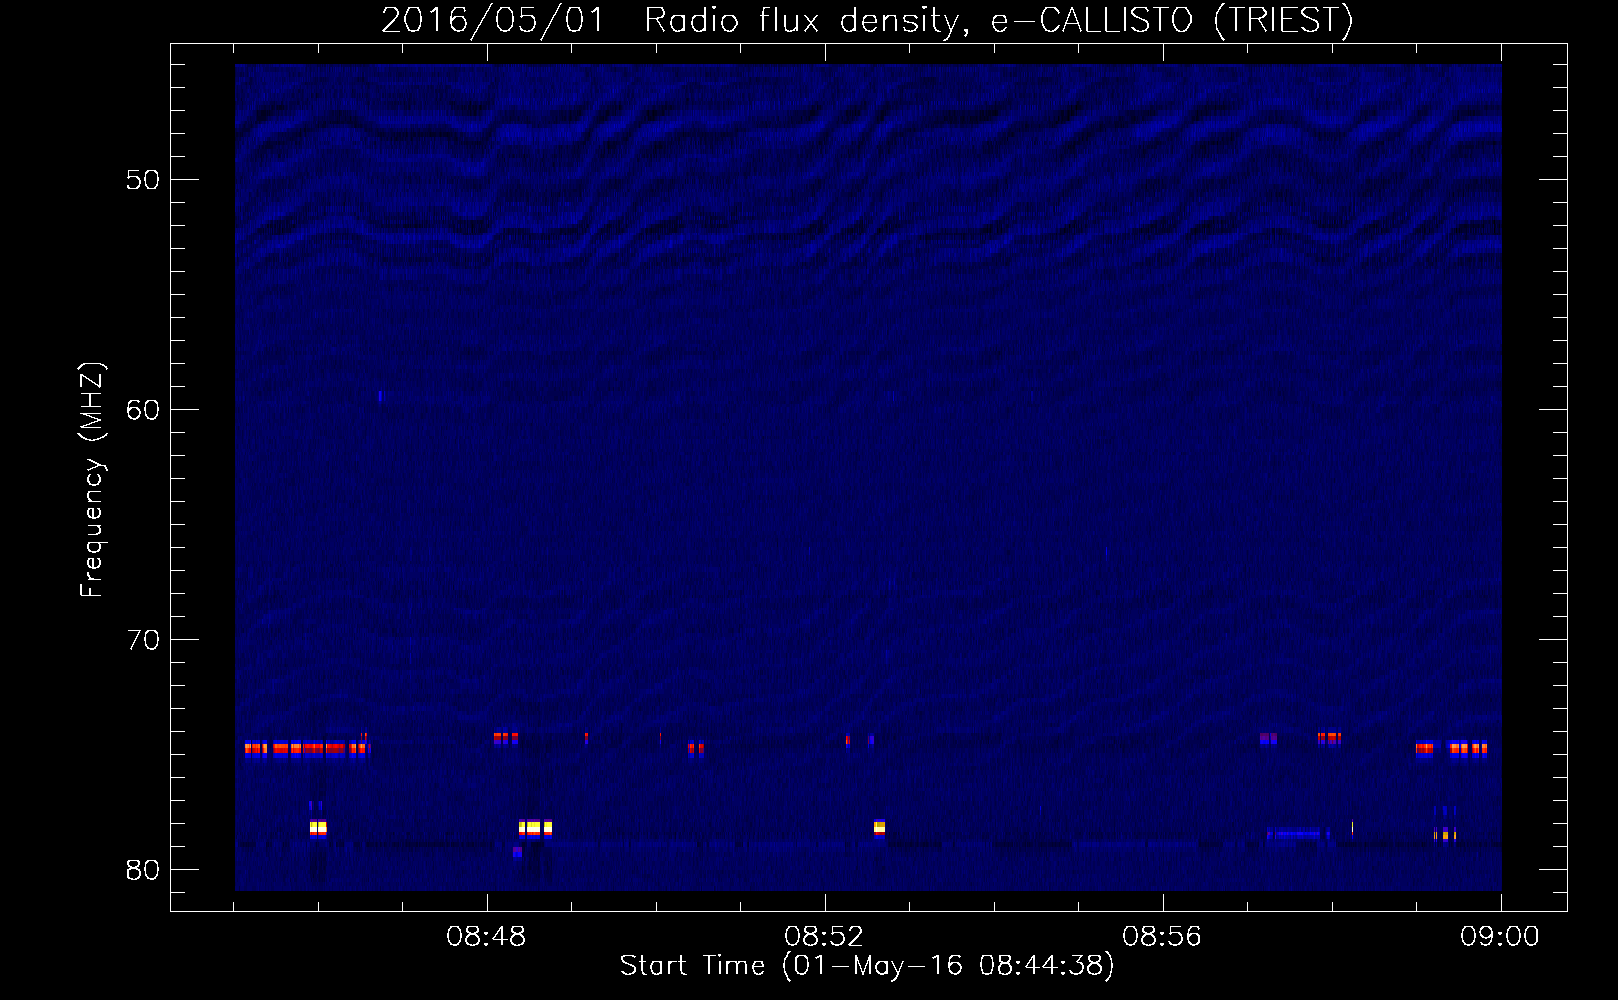The image size is (1618, 1000).
Task: Click the 70 MHz frequency axis label
Action: coord(143,640)
